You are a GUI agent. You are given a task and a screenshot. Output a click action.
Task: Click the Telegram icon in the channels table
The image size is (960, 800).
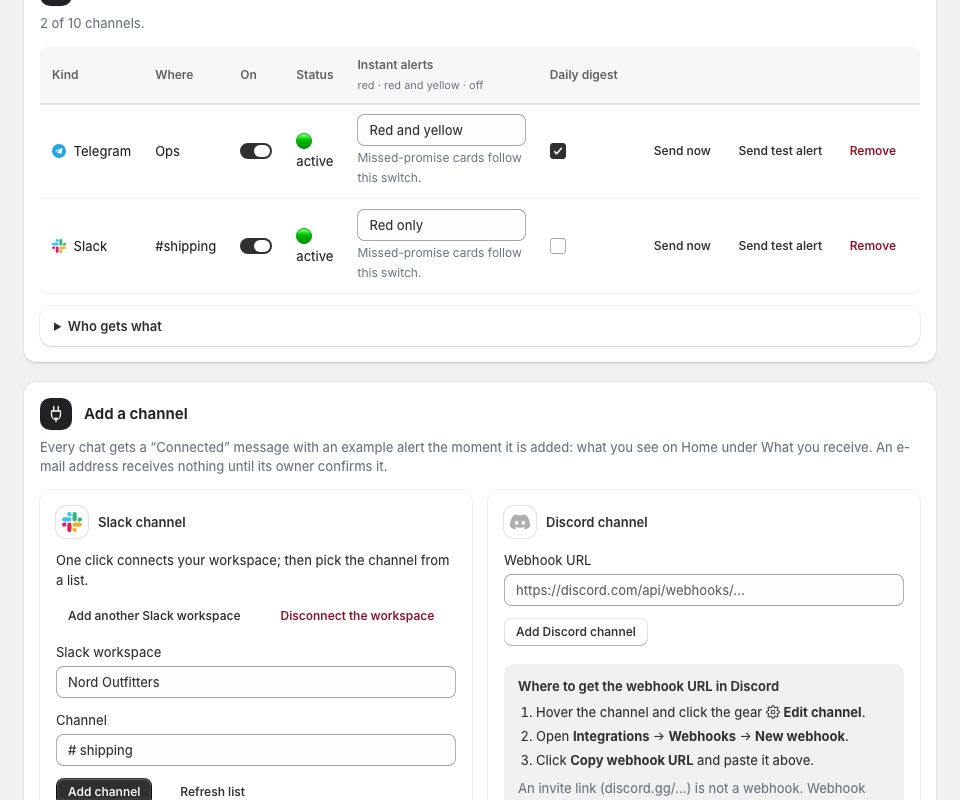tap(59, 151)
